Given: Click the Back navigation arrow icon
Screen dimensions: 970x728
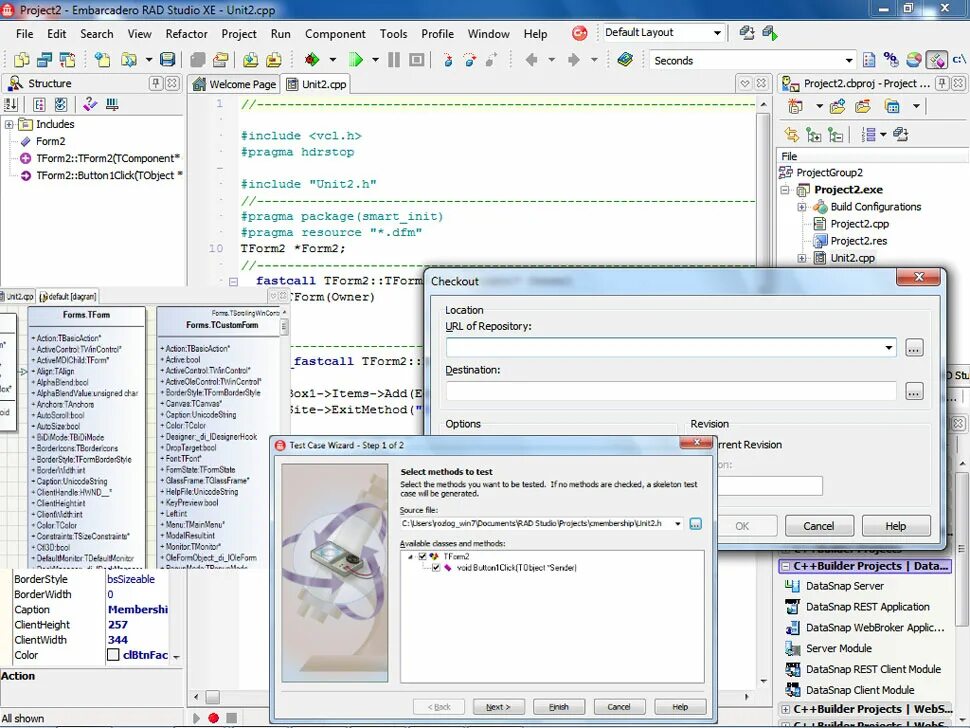Looking at the screenshot, I should [x=531, y=60].
